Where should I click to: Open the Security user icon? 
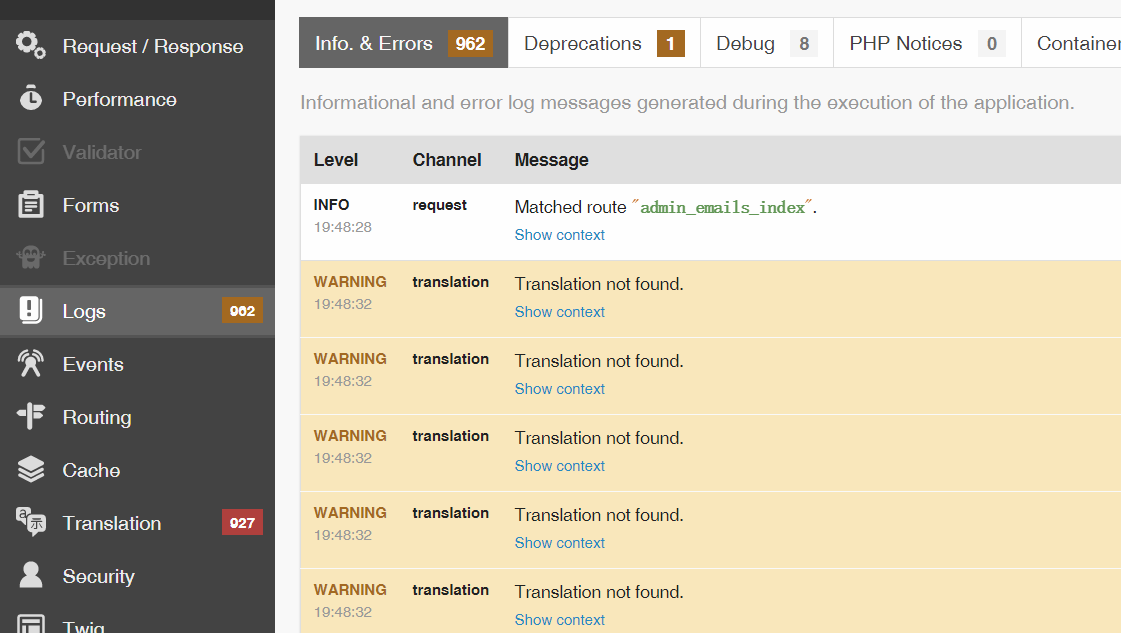(31, 575)
